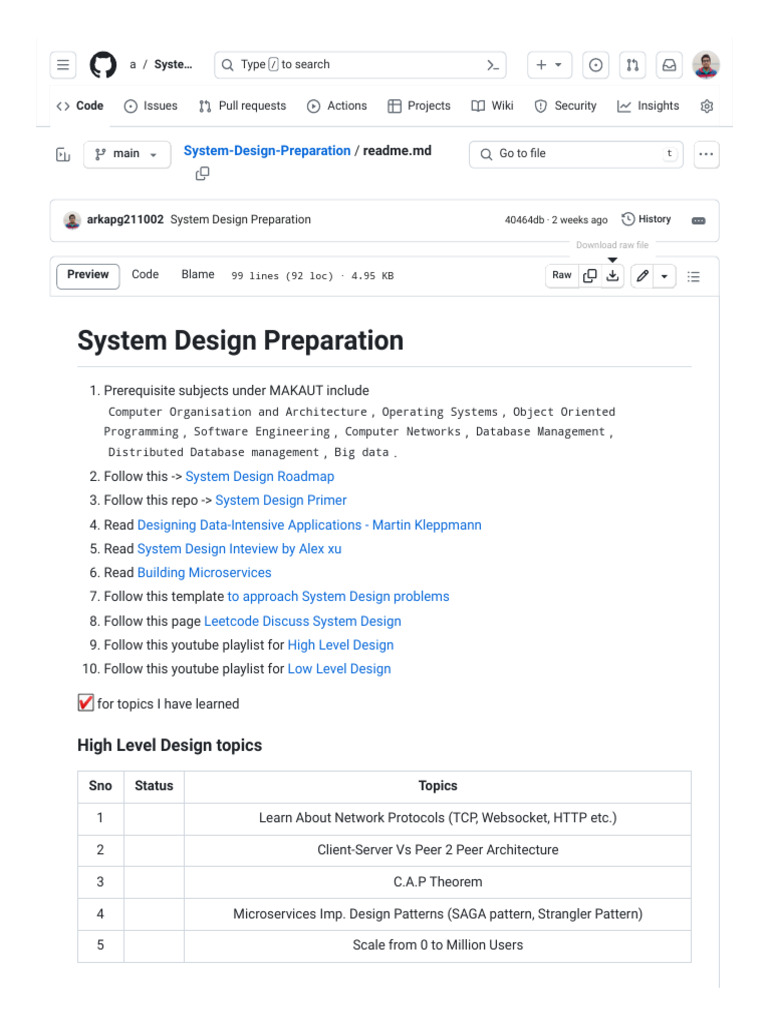768x1024 pixels.
Task: Click arkapg211002's commit avatar
Action: click(x=72, y=220)
